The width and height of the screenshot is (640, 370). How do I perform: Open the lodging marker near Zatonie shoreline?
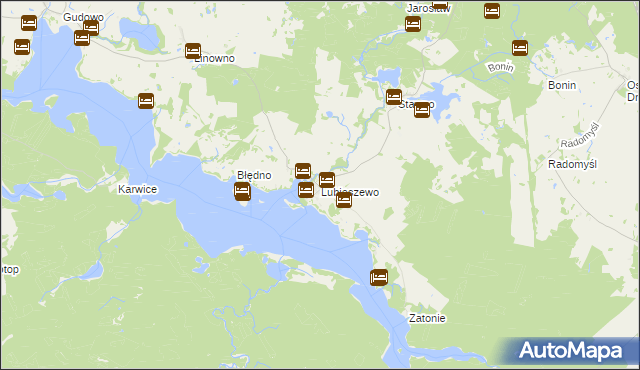(x=379, y=277)
